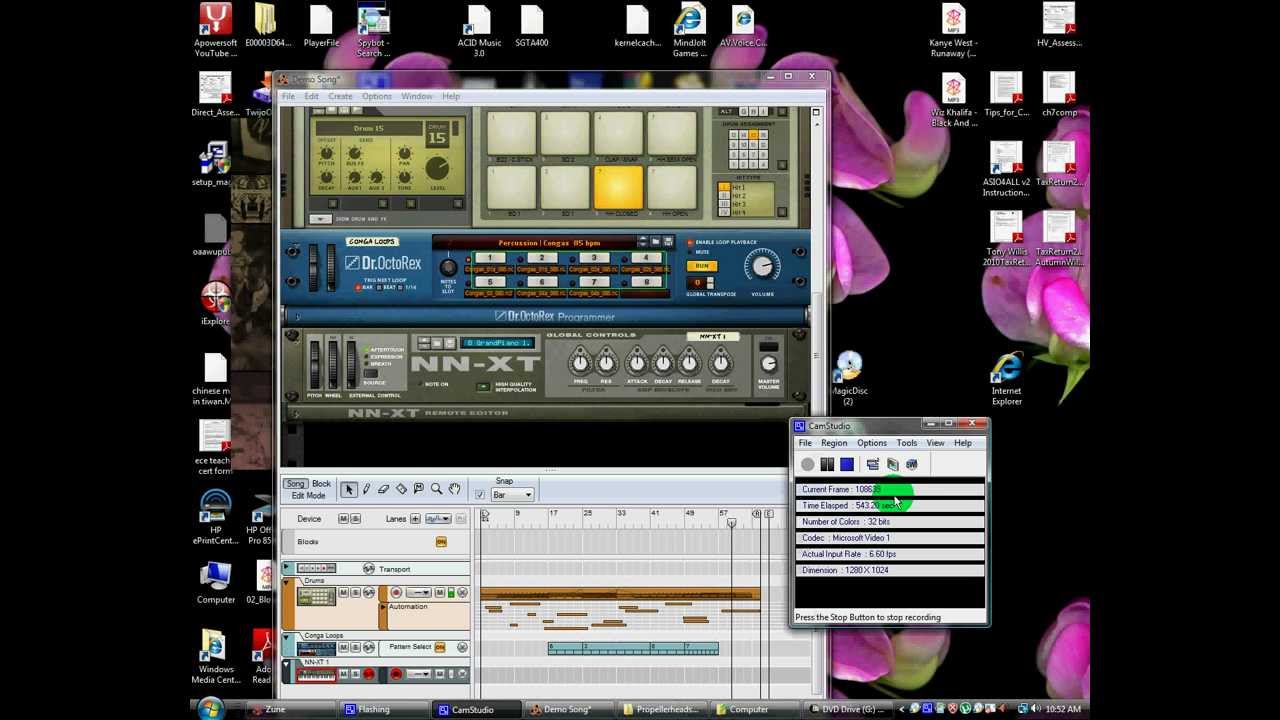The image size is (1280, 720).
Task: Select the Arrow selection tool in sequencer
Action: [348, 489]
